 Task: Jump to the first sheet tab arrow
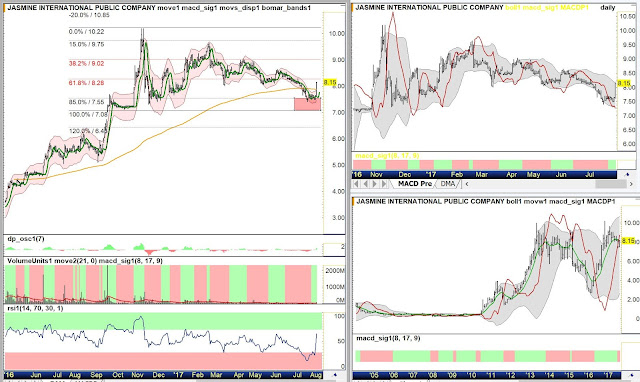pyautogui.click(x=356, y=184)
